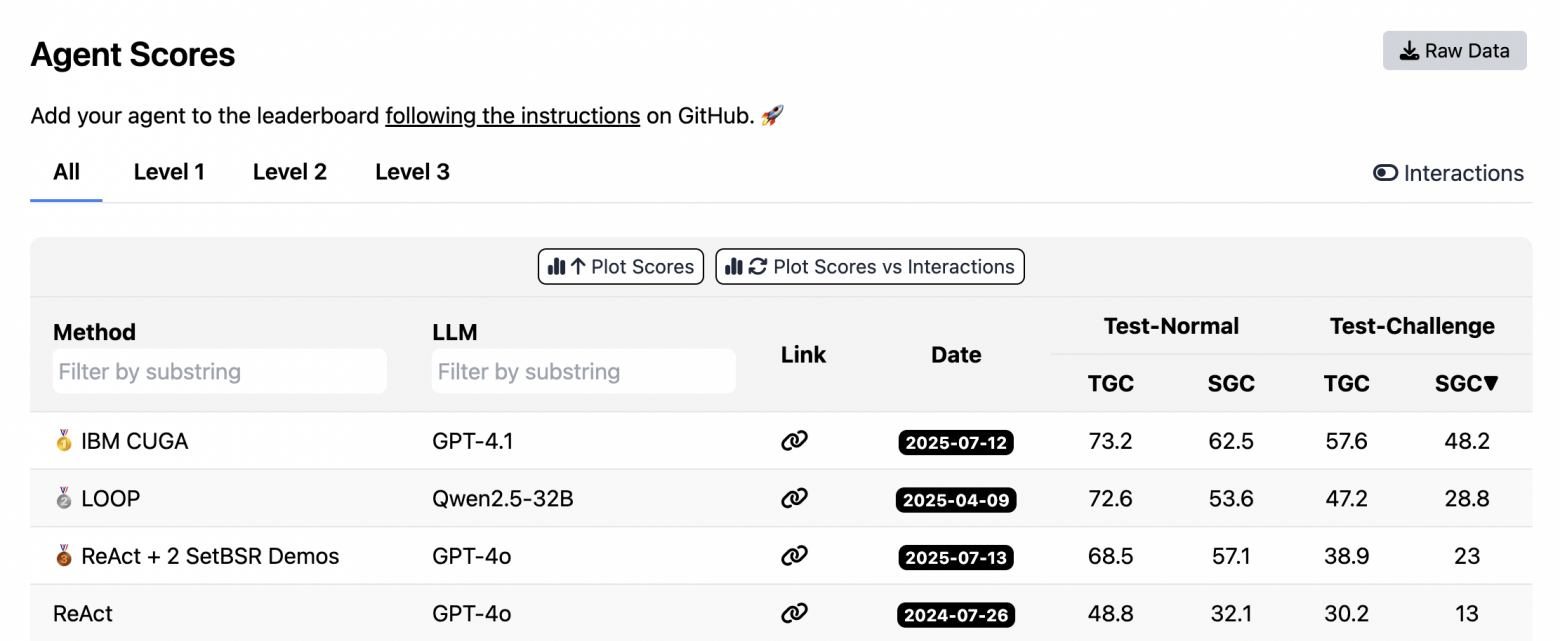
Task: Sort by Test-Challenge SGC column
Action: (x=1466, y=383)
